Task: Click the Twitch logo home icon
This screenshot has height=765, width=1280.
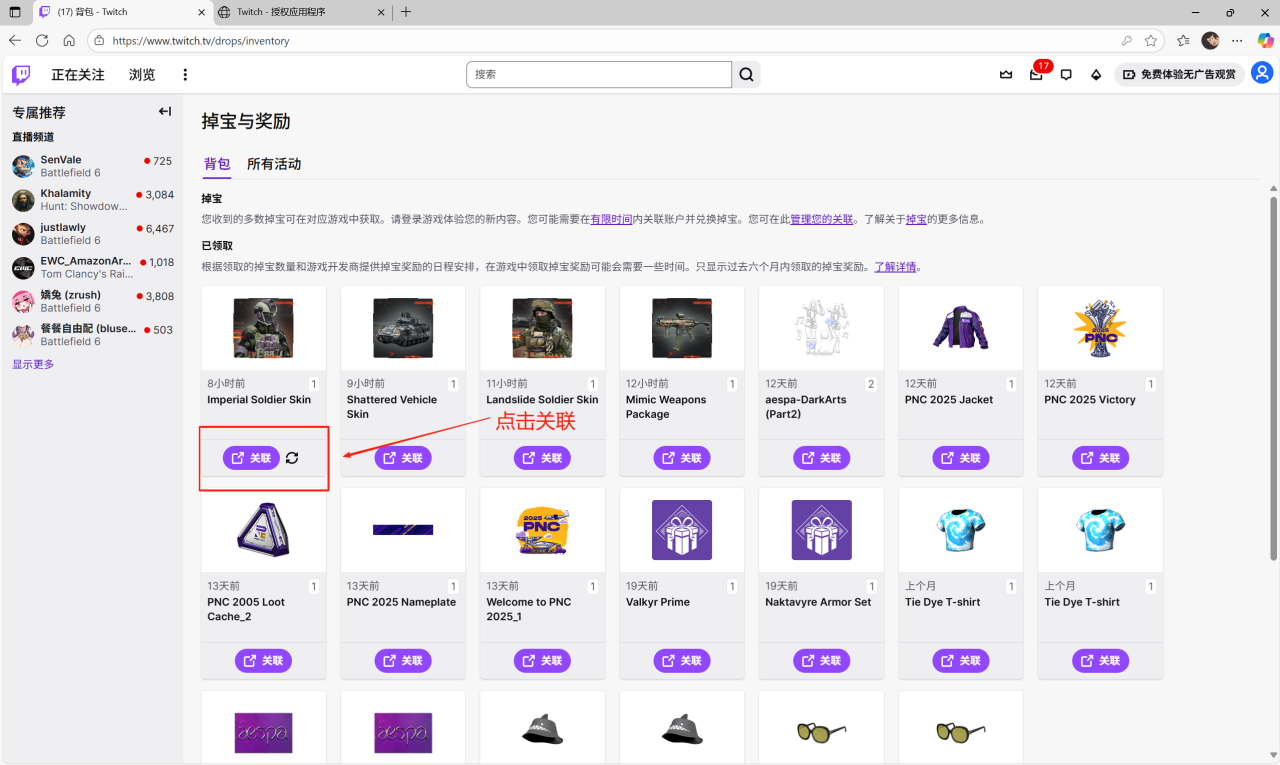Action: click(21, 75)
